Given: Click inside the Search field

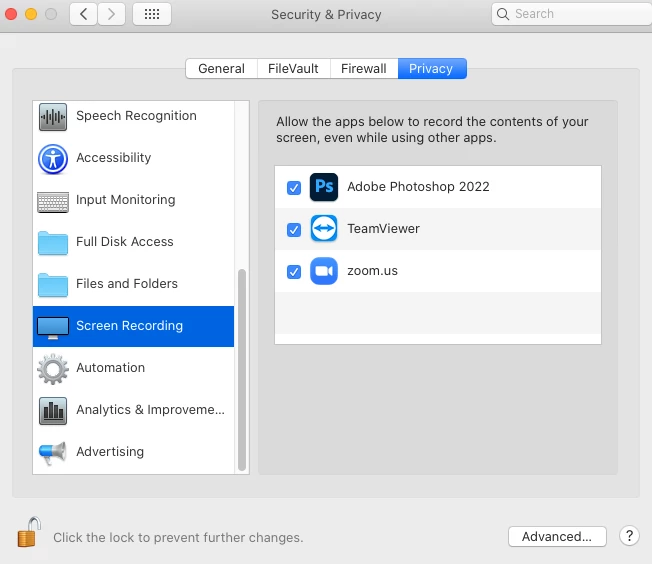Looking at the screenshot, I should pos(574,14).
